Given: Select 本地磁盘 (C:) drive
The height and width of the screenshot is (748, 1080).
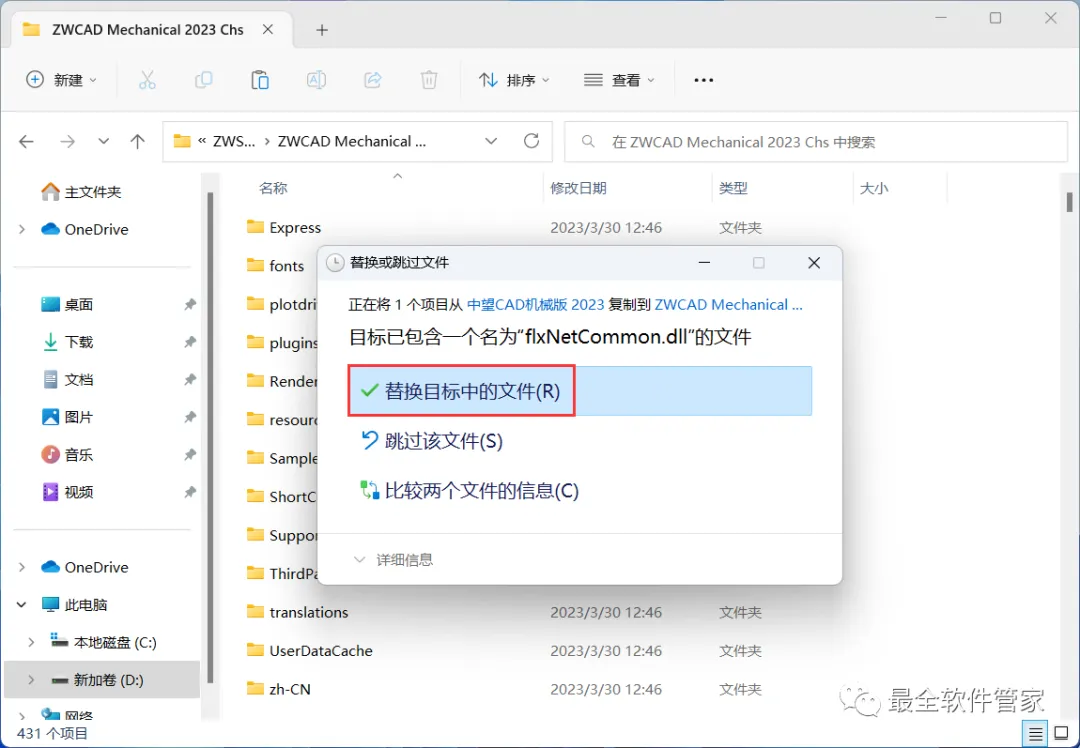Looking at the screenshot, I should click(x=103, y=642).
